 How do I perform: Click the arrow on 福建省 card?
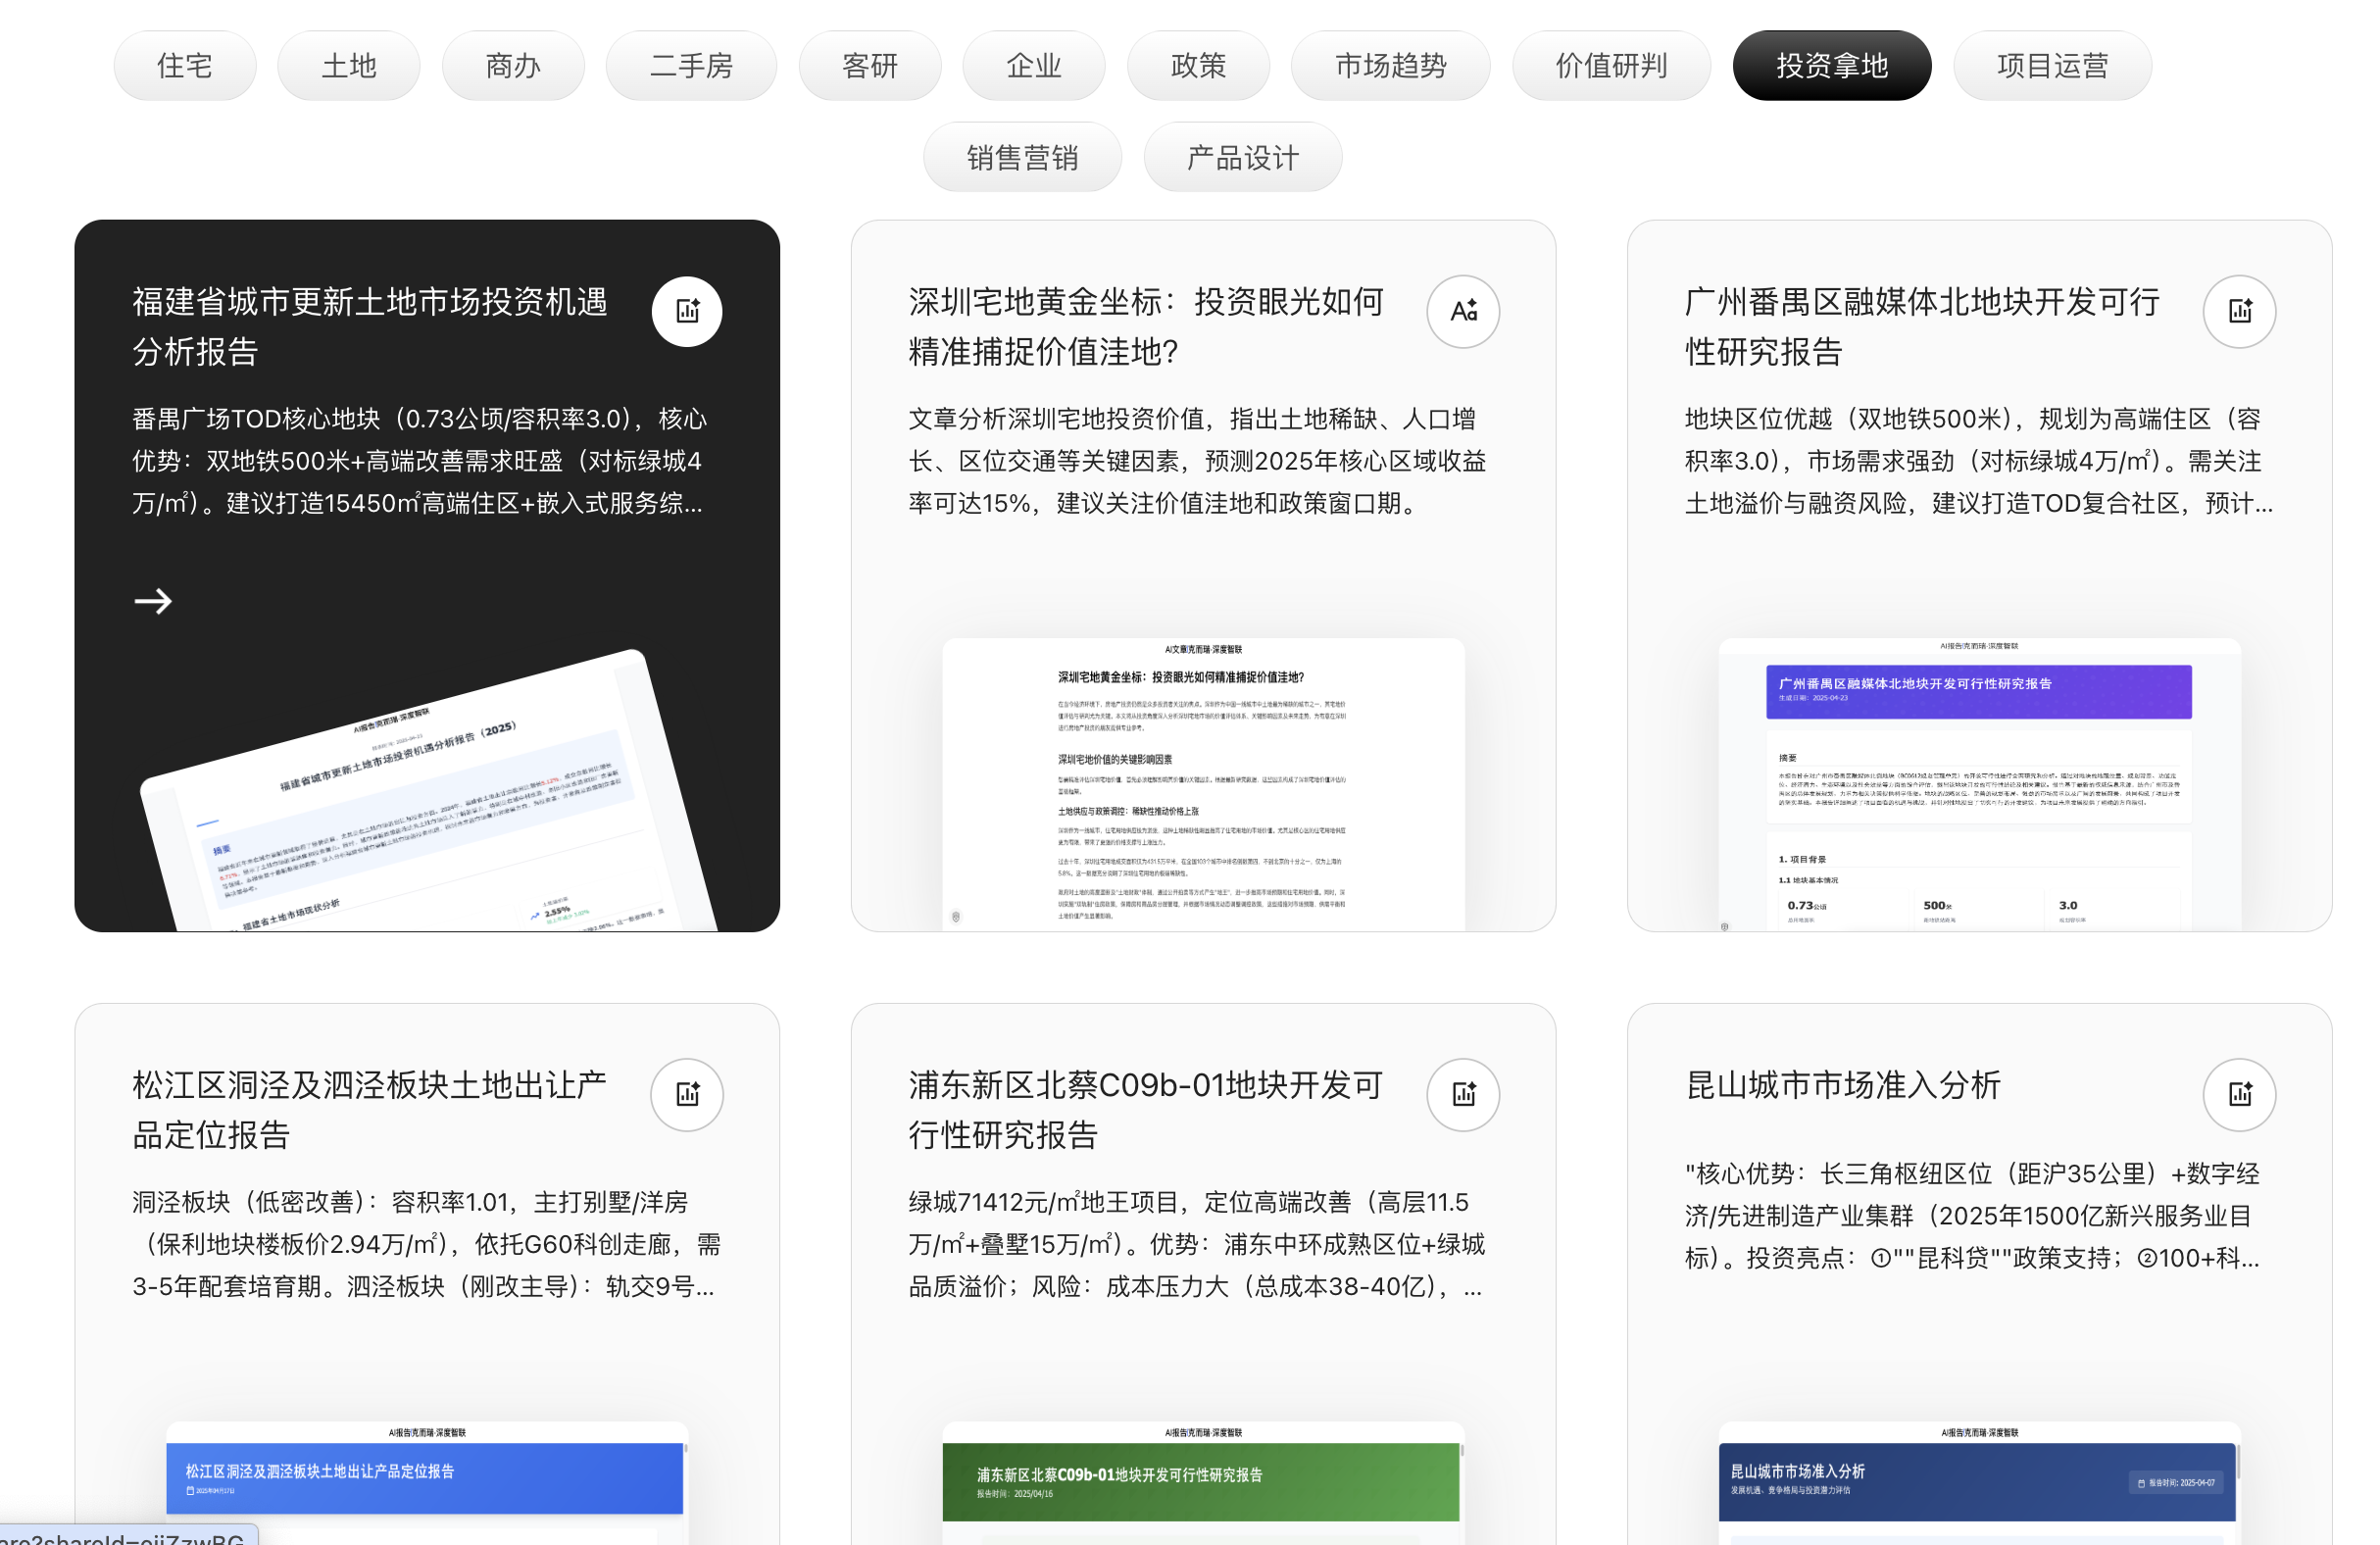153,601
